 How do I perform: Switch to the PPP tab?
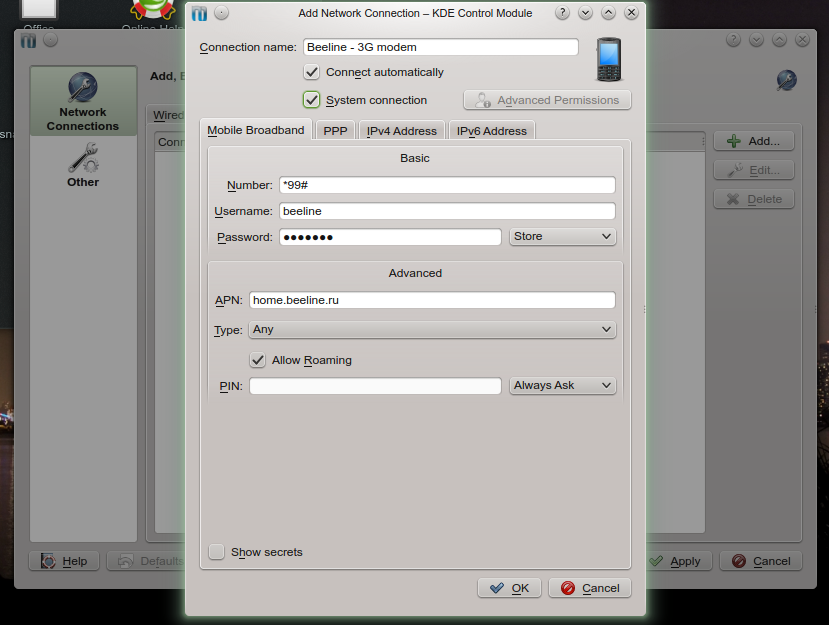pyautogui.click(x=335, y=131)
